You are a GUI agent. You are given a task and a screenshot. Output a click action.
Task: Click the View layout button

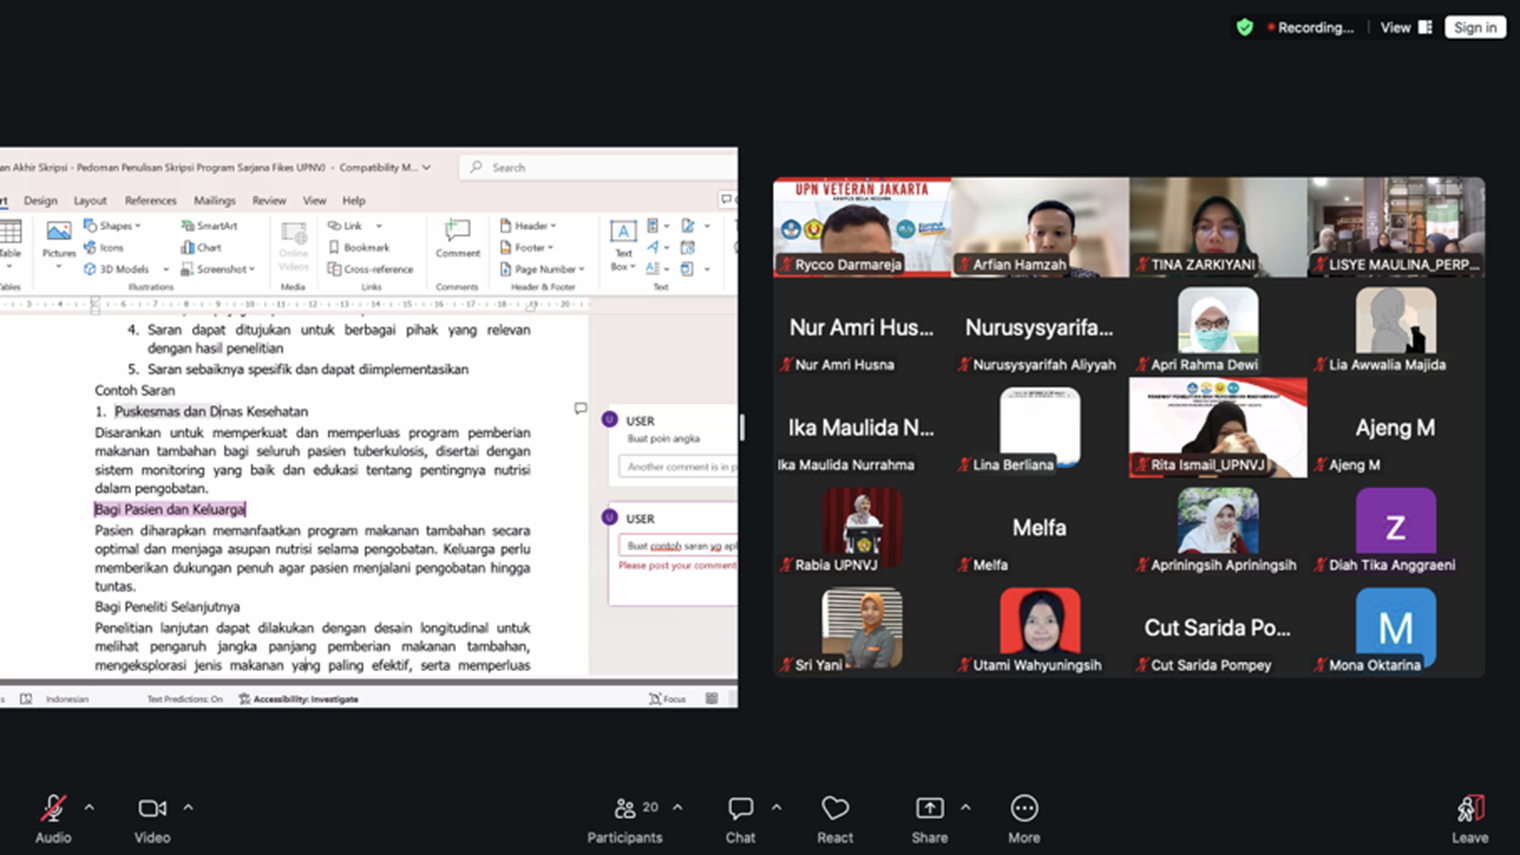[x=1405, y=28]
